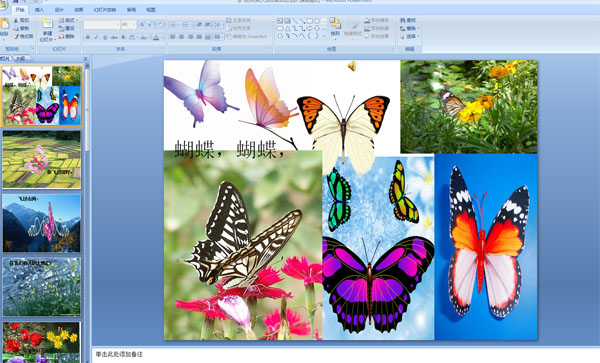Open the Change Case (Aa) dropdown
Screen dimensions: 600x363
144,37
